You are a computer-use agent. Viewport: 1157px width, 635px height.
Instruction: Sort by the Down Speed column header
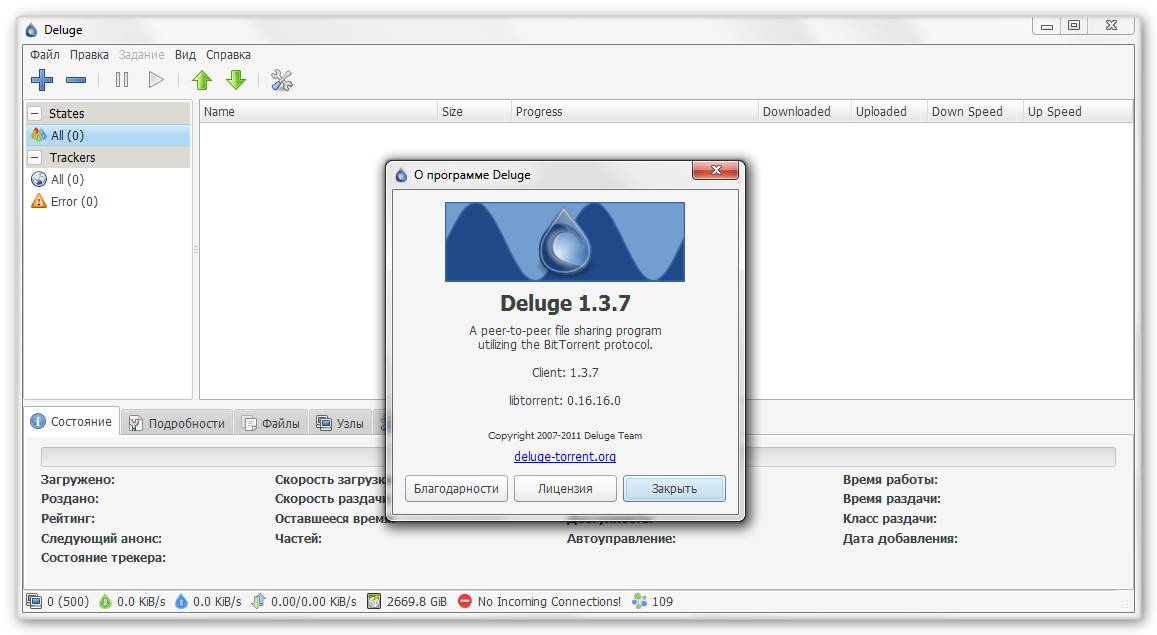[975, 111]
